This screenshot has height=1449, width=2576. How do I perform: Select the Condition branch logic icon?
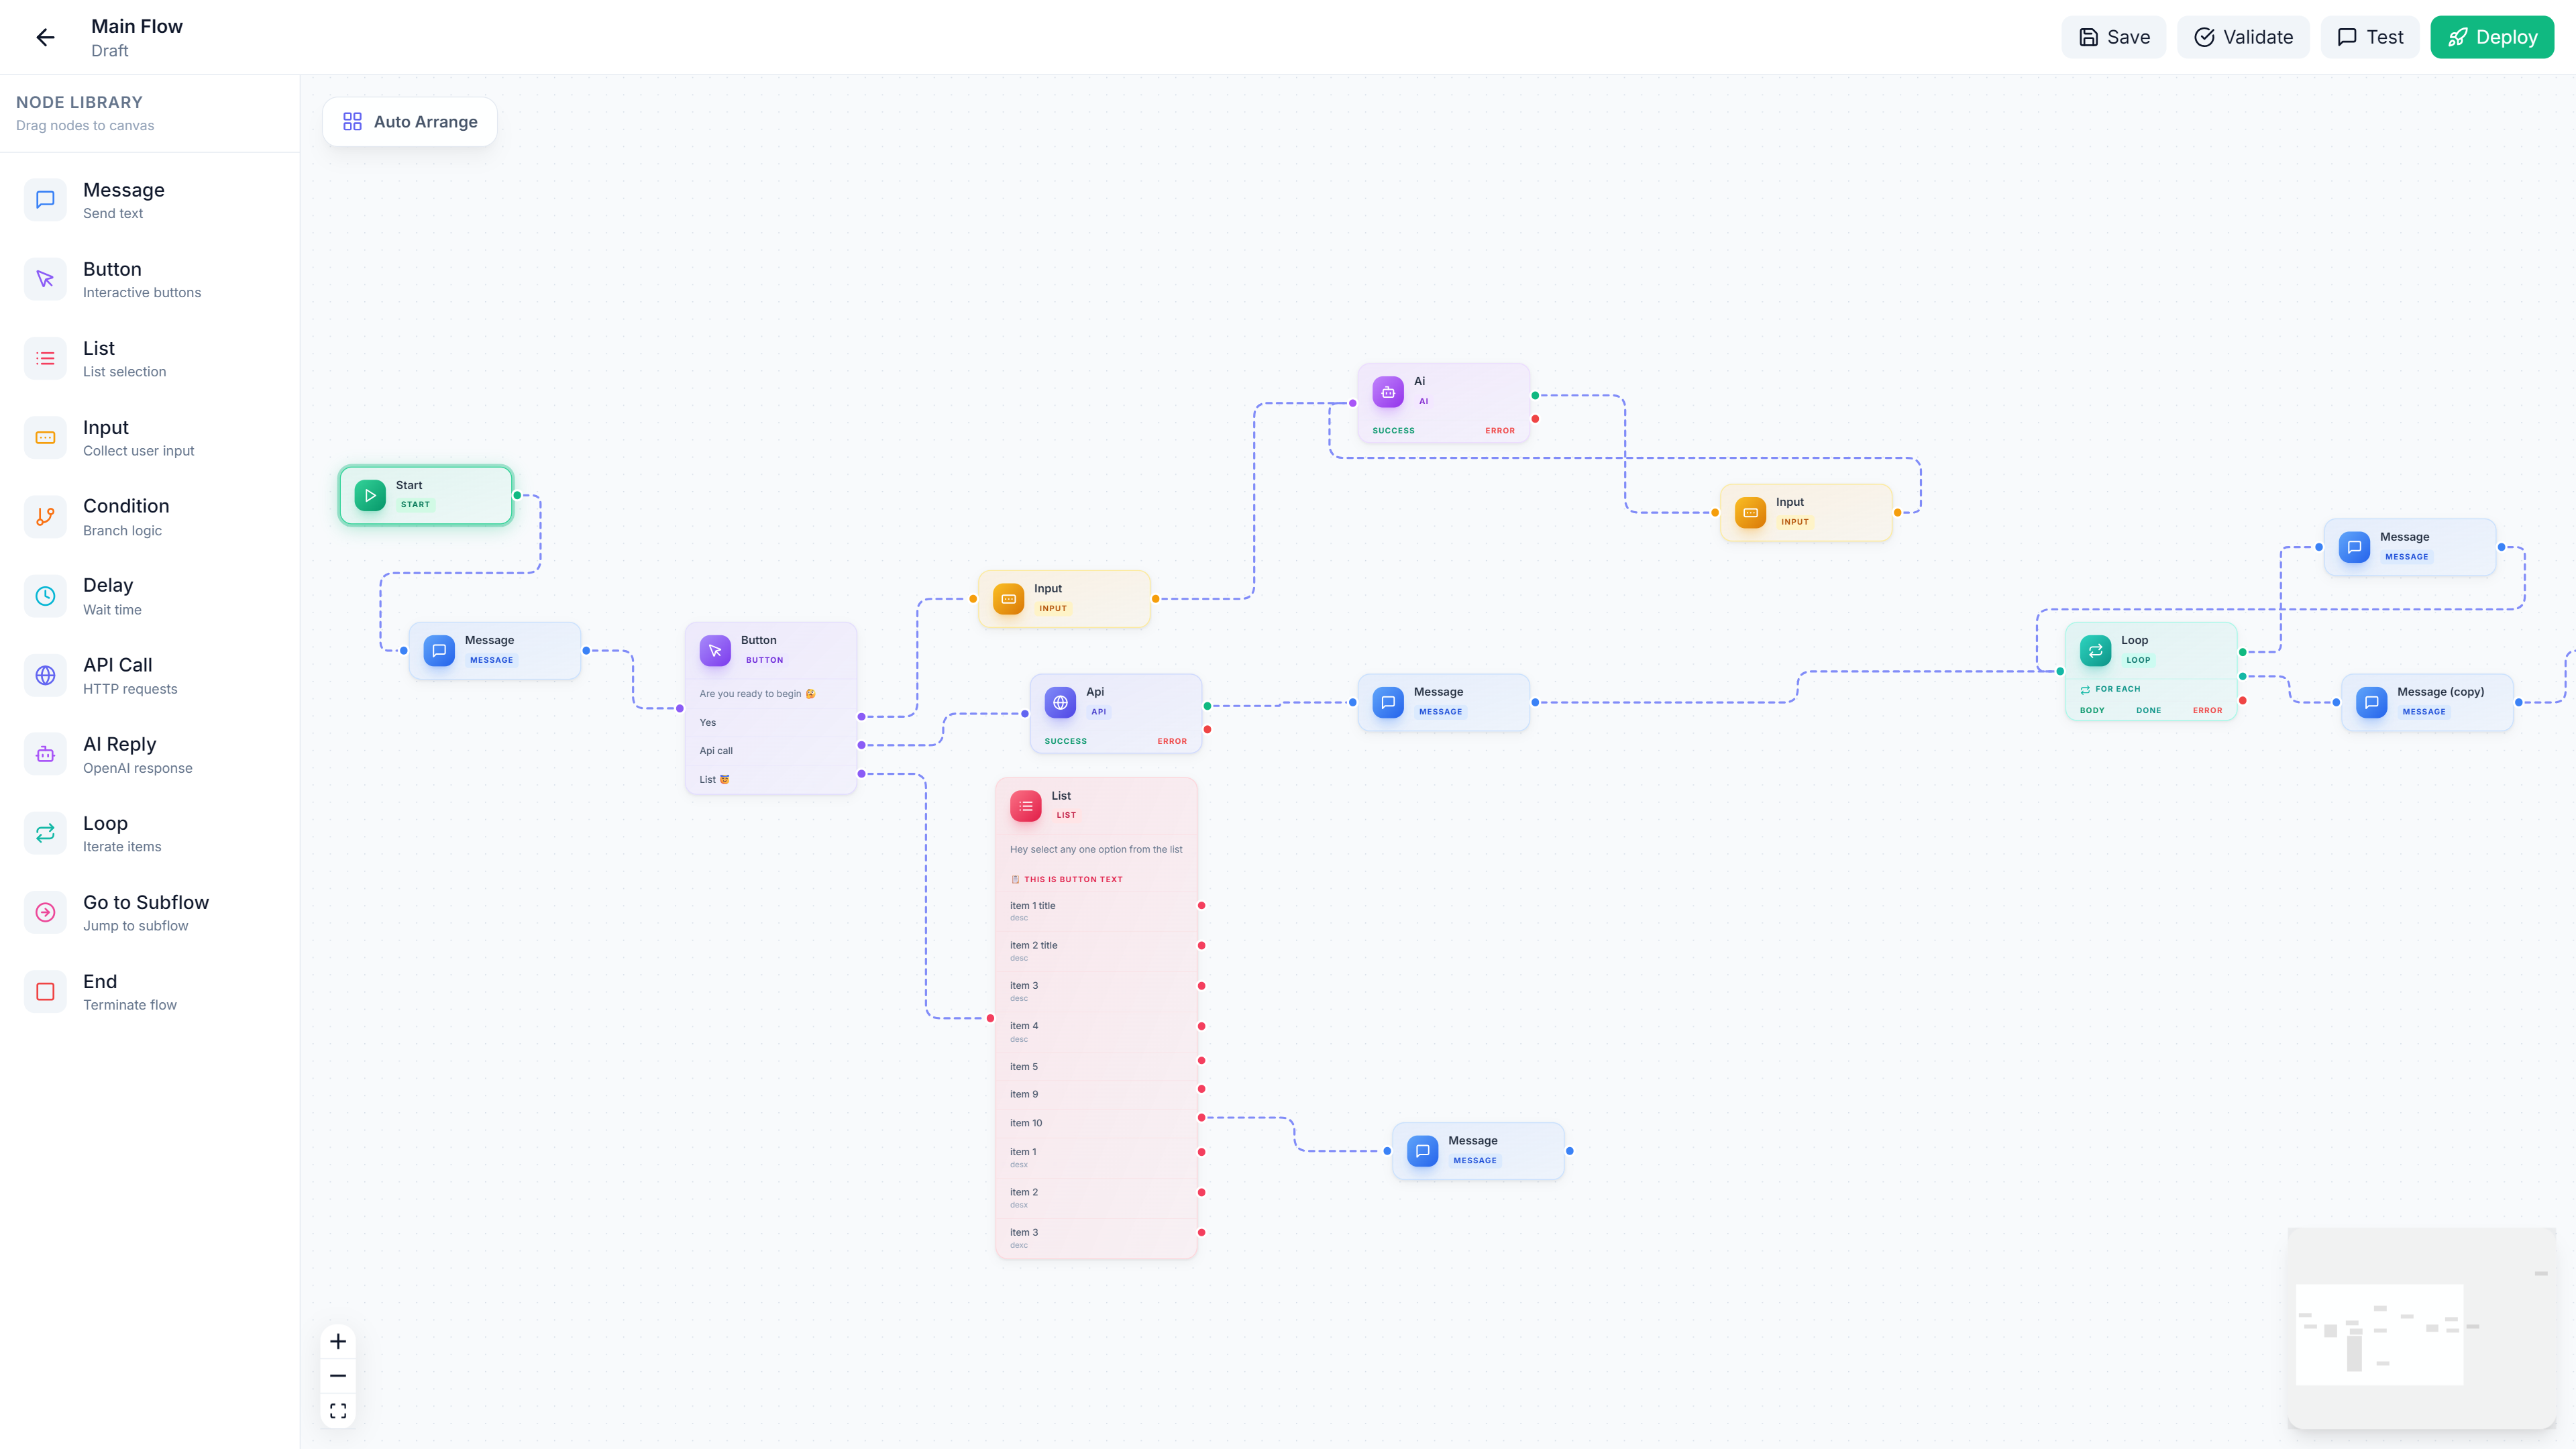tap(45, 516)
